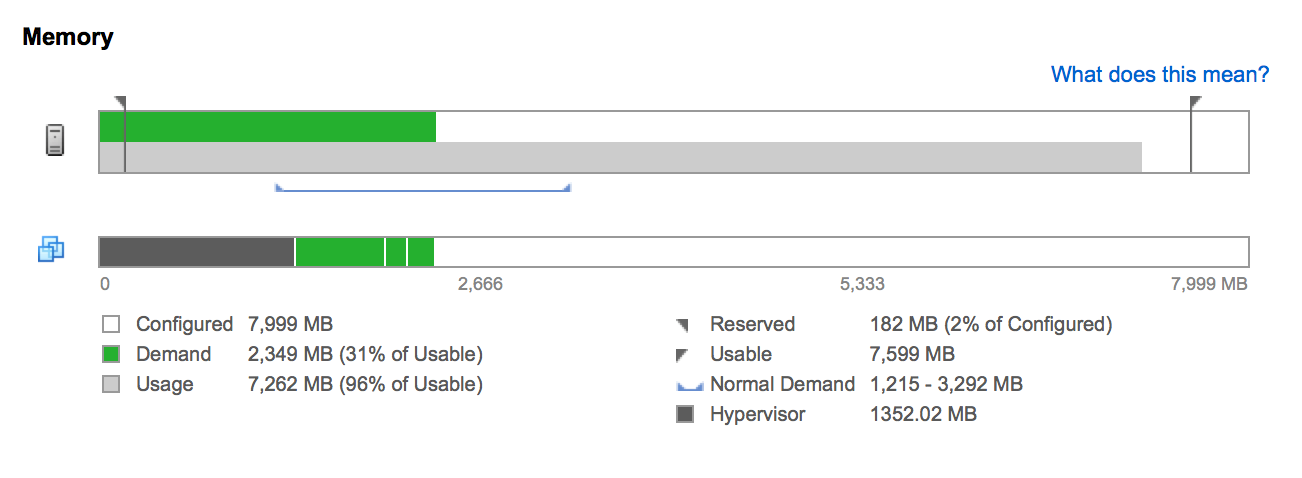Click the Normal Demand bracket legend icon
The image size is (1302, 478).
click(690, 386)
